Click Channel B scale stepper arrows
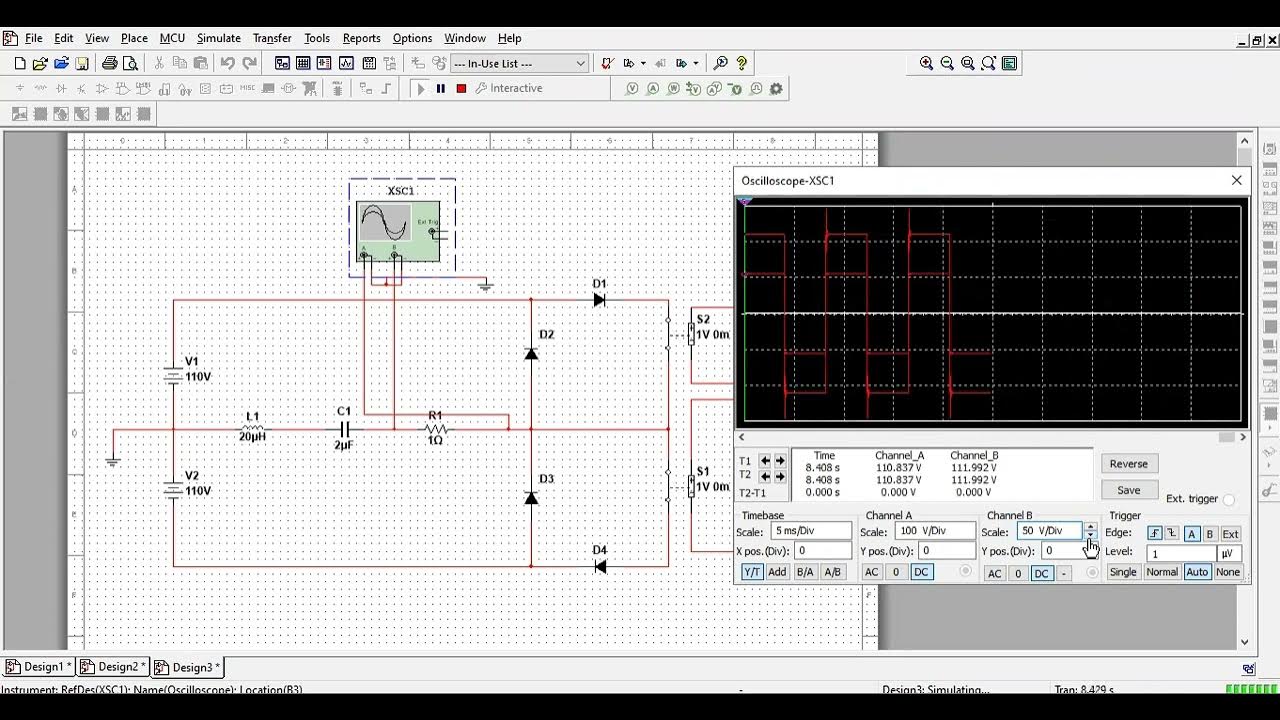This screenshot has height=720, width=1280. pyautogui.click(x=1090, y=531)
